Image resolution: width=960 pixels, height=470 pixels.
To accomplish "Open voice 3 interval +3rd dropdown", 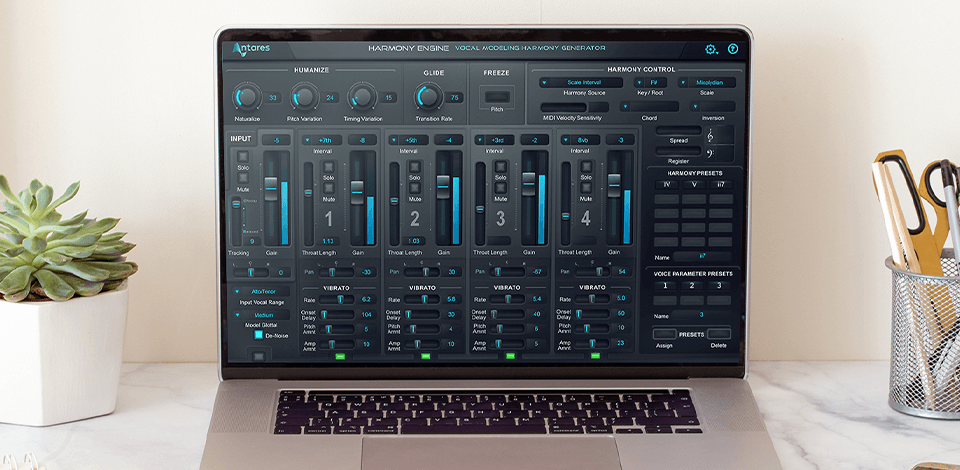I will pyautogui.click(x=495, y=140).
